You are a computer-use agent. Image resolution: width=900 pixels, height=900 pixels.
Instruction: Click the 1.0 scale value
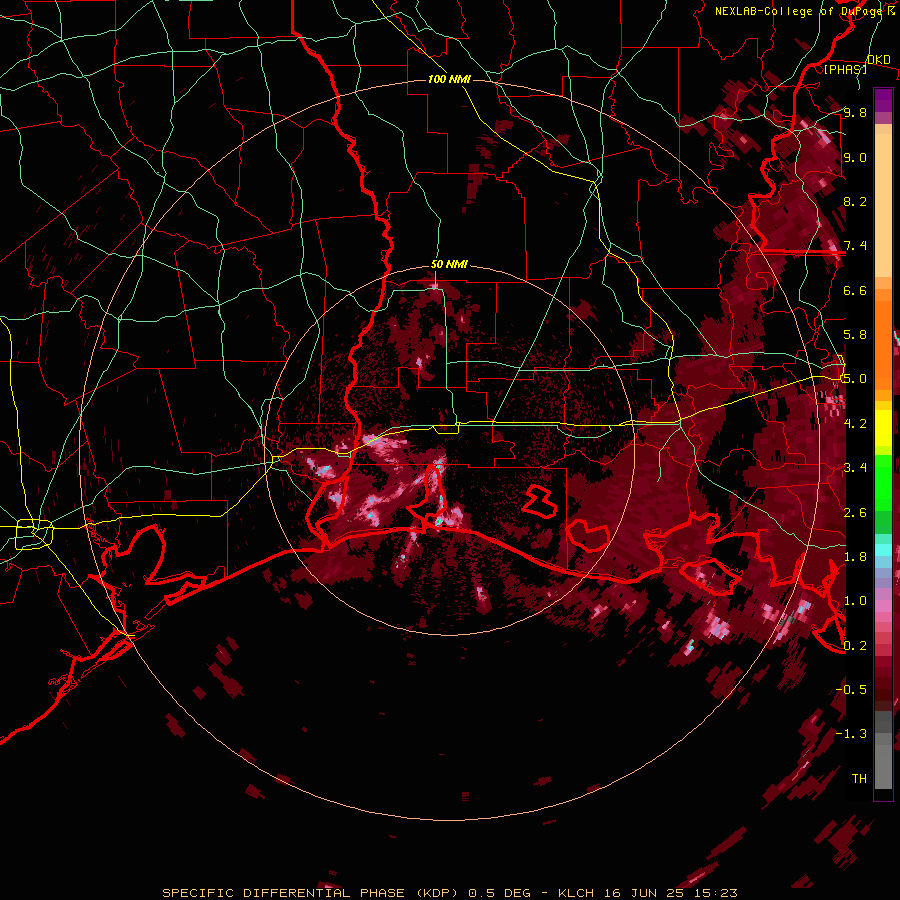point(855,600)
